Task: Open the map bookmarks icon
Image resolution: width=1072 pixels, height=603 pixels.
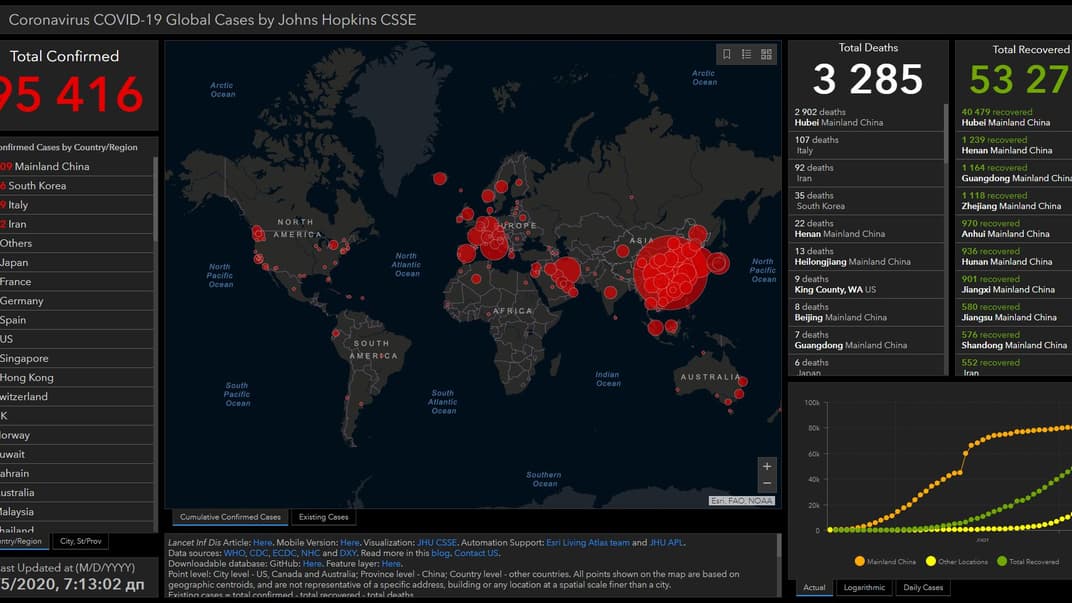Action: 727,54
